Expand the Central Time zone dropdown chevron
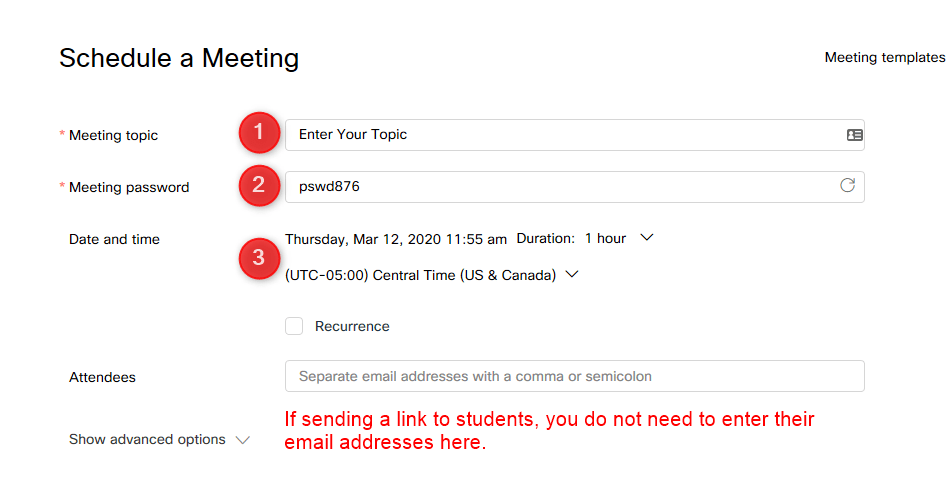 (572, 275)
